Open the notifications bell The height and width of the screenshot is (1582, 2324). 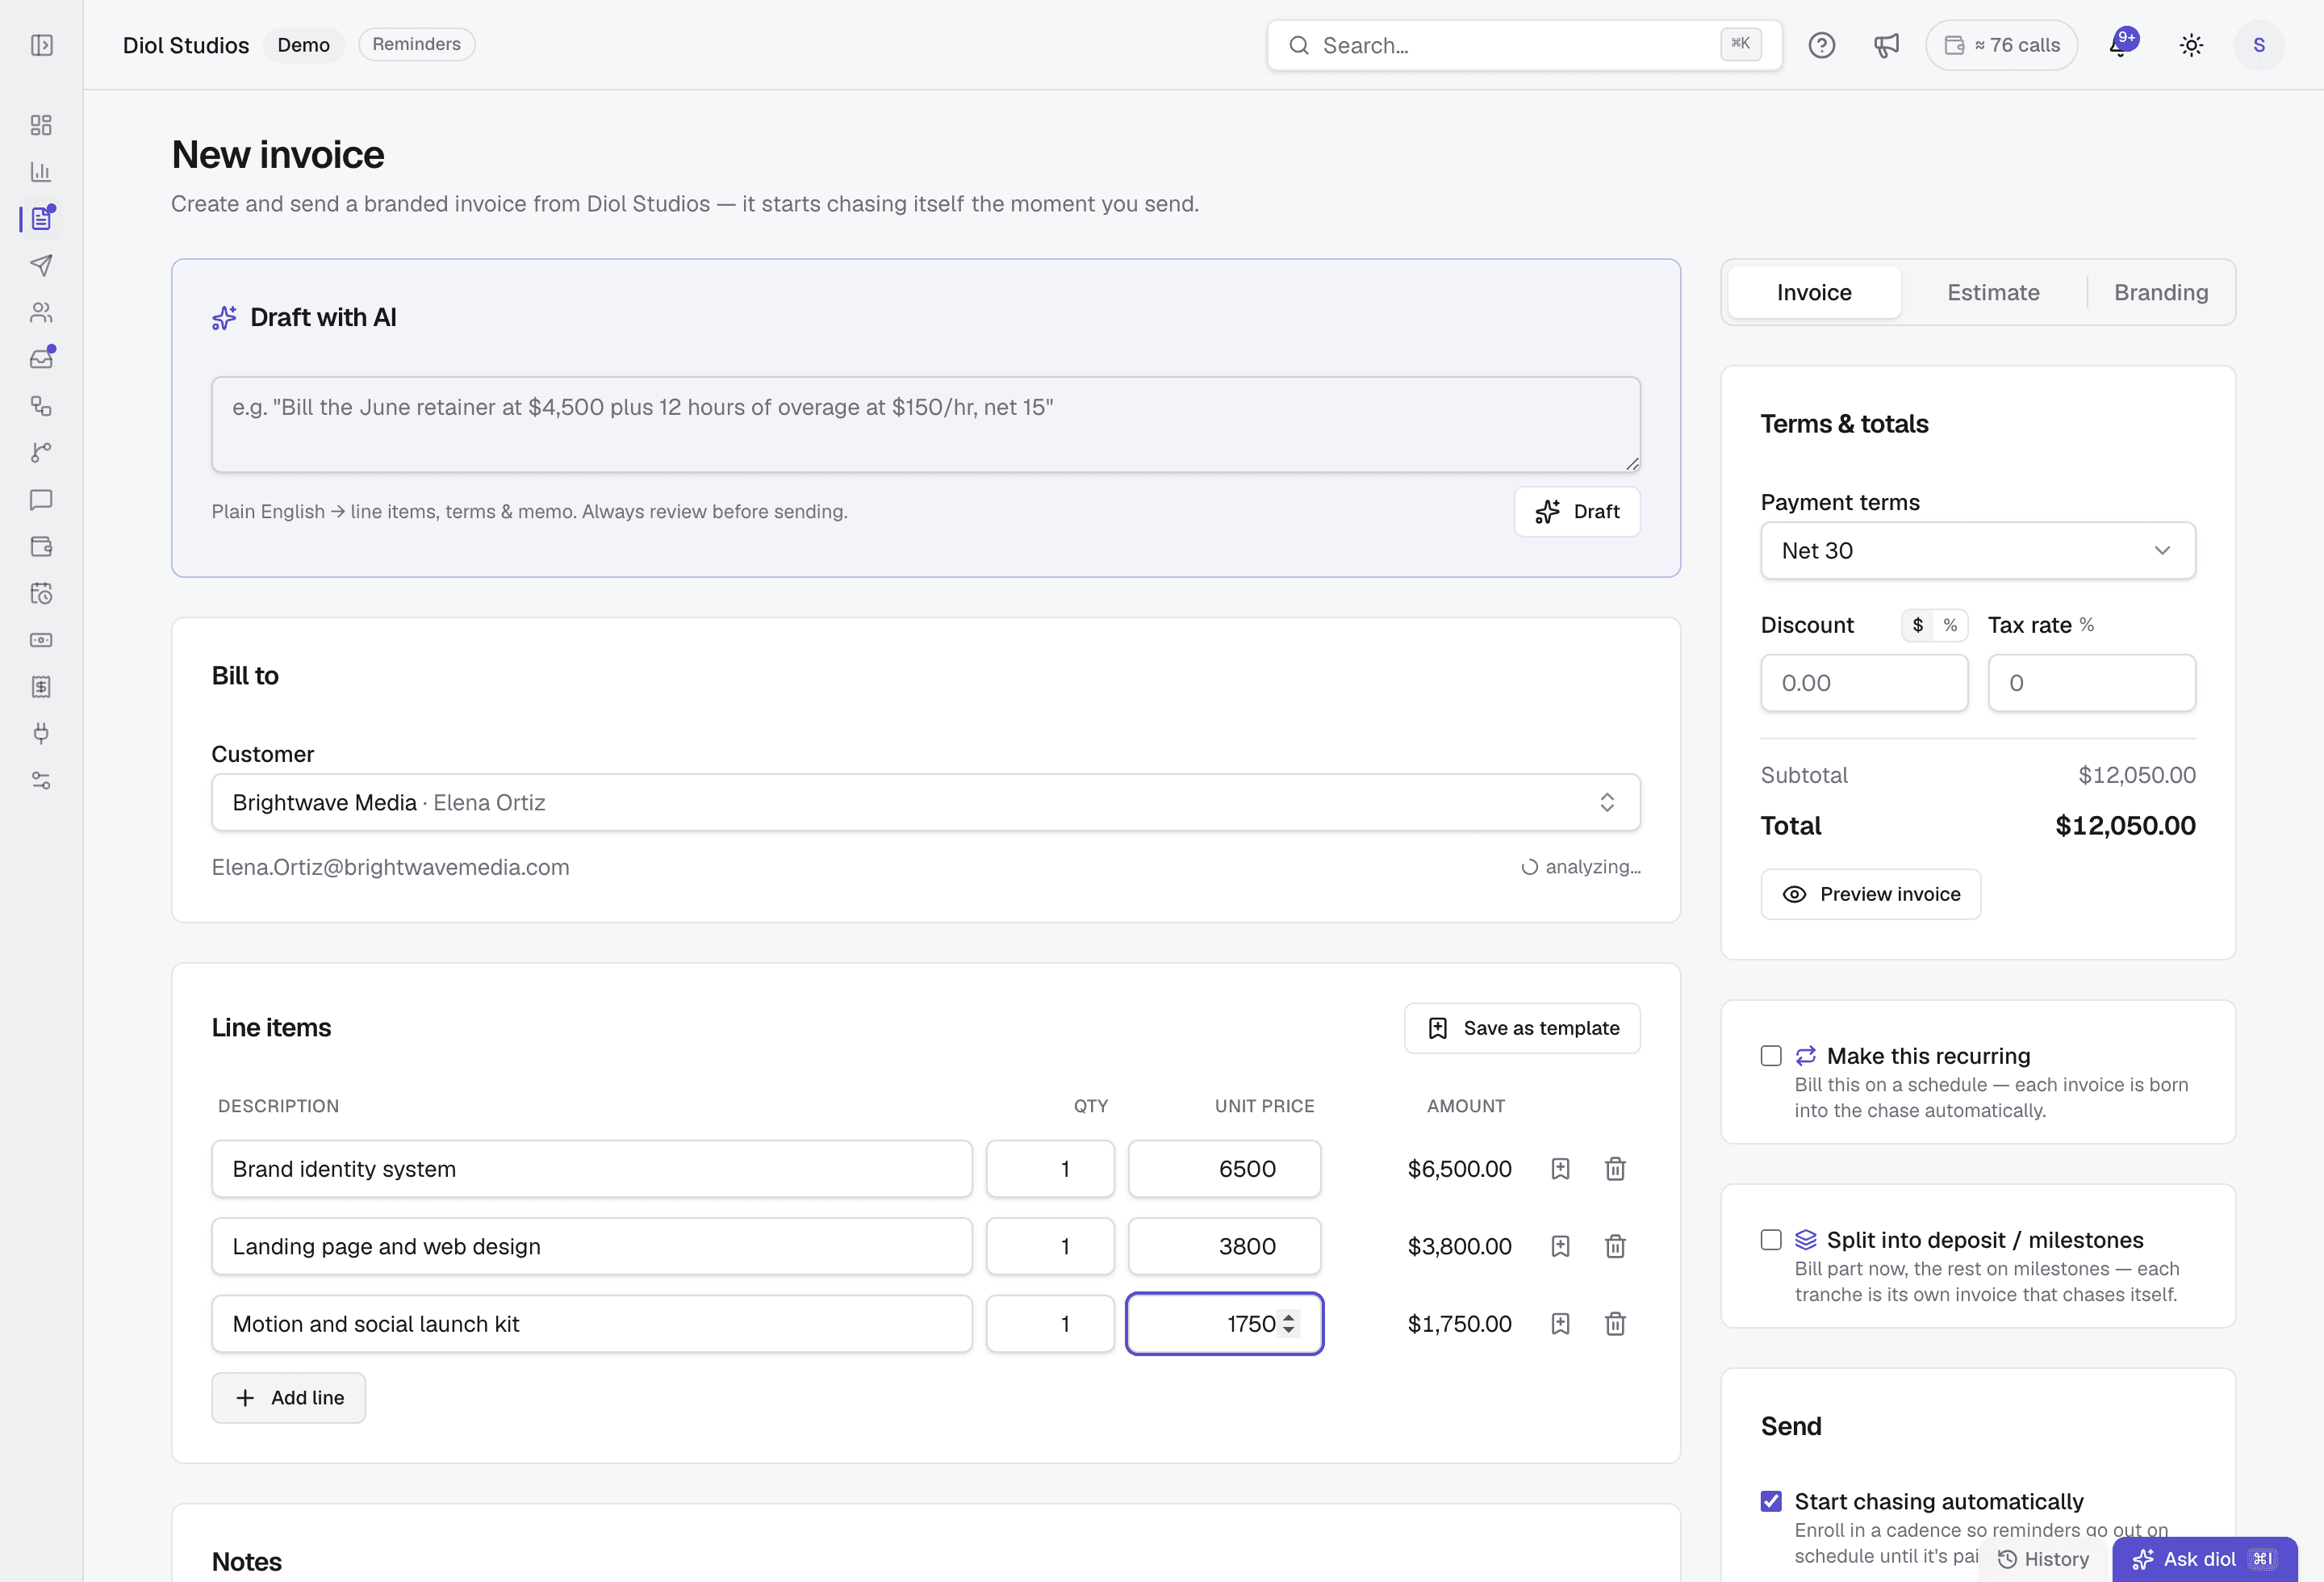coord(2121,44)
